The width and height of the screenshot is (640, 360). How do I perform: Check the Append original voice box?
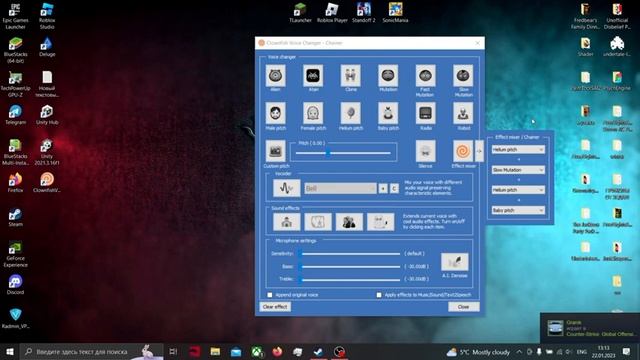point(270,295)
